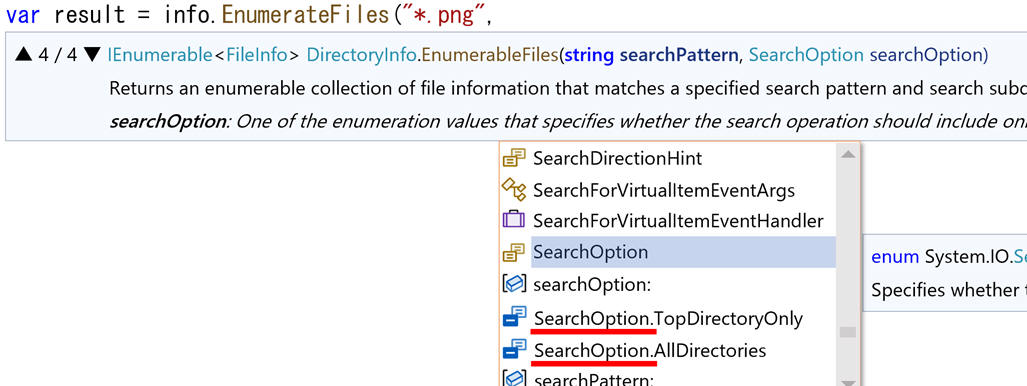Viewport: 1027px width, 386px height.
Task: Show previous overload with up triangle
Action: (x=23, y=54)
